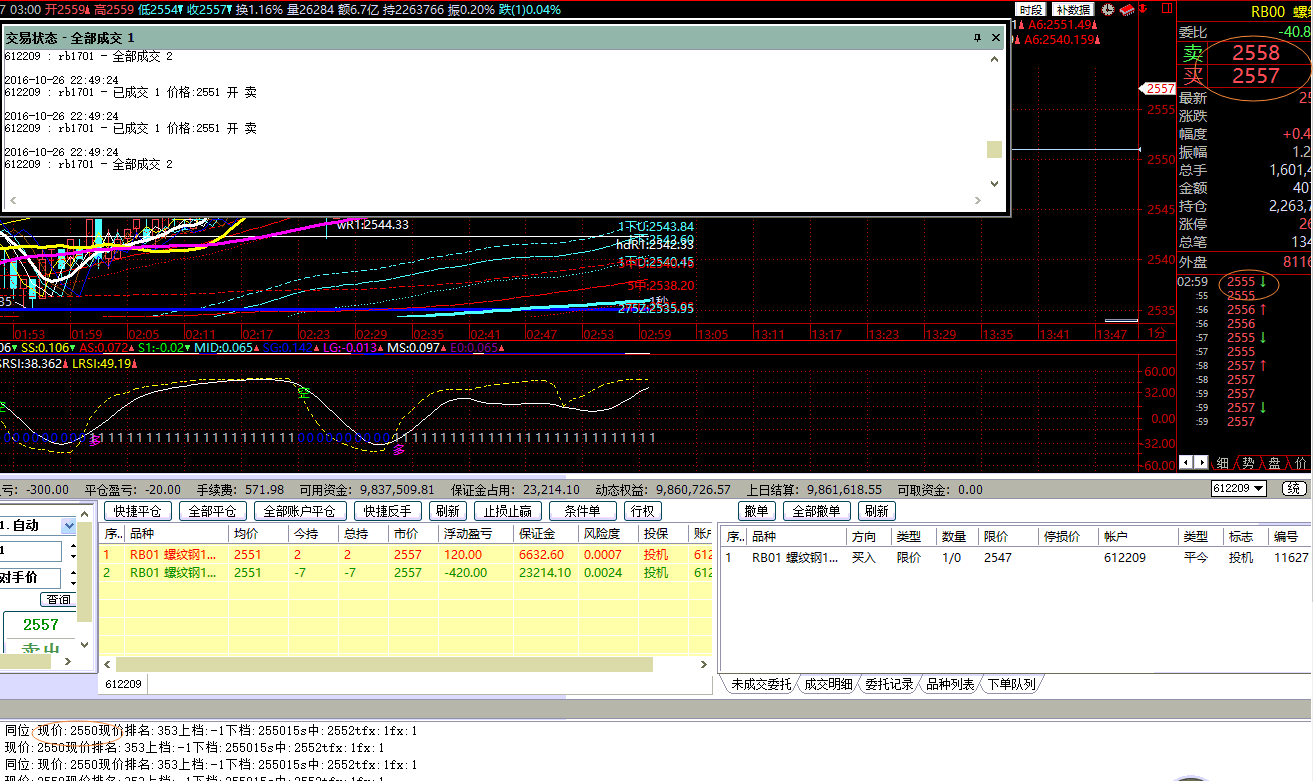The image size is (1313, 781).
Task: Click the 612209 account tab below the positions
Action: click(x=123, y=684)
